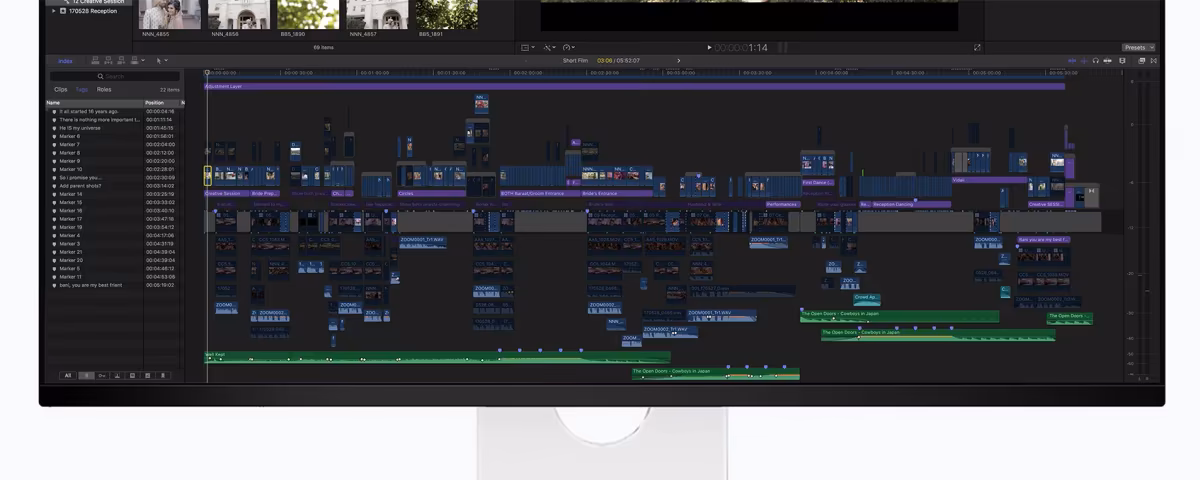
Task: Select the NNN_4856 clip thumbnail
Action: (239, 14)
